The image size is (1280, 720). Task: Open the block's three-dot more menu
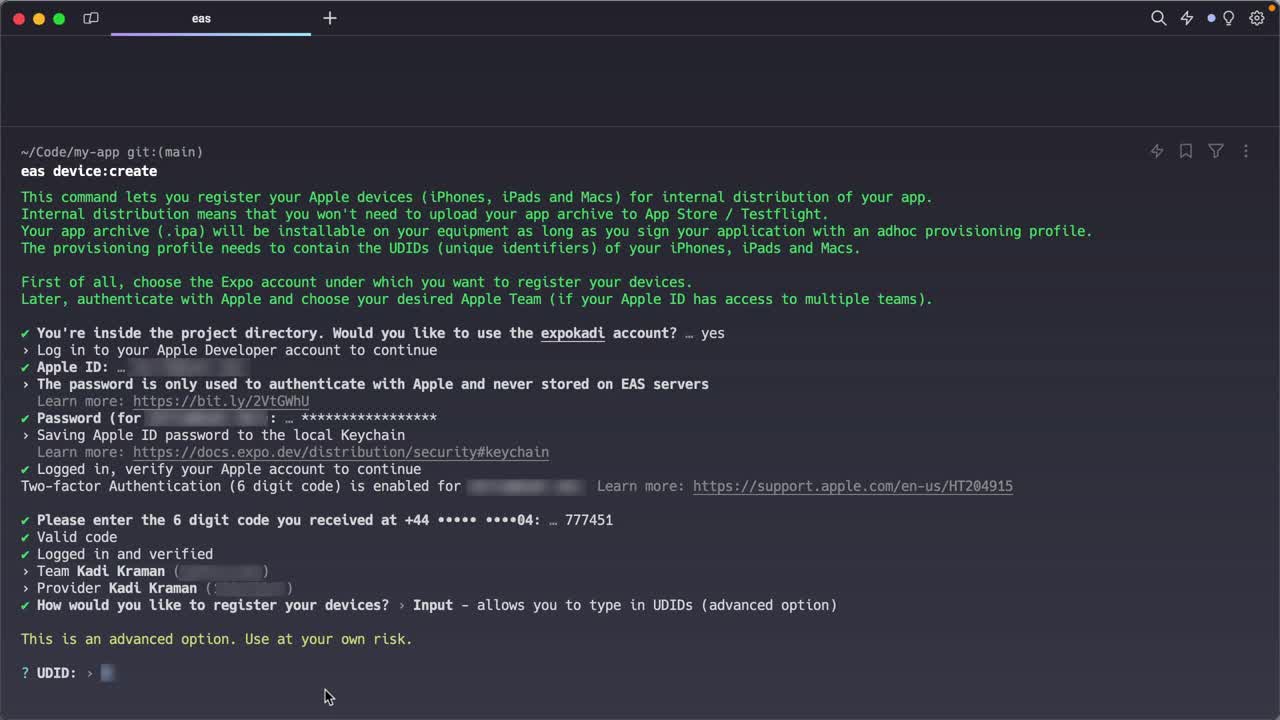coord(1246,151)
